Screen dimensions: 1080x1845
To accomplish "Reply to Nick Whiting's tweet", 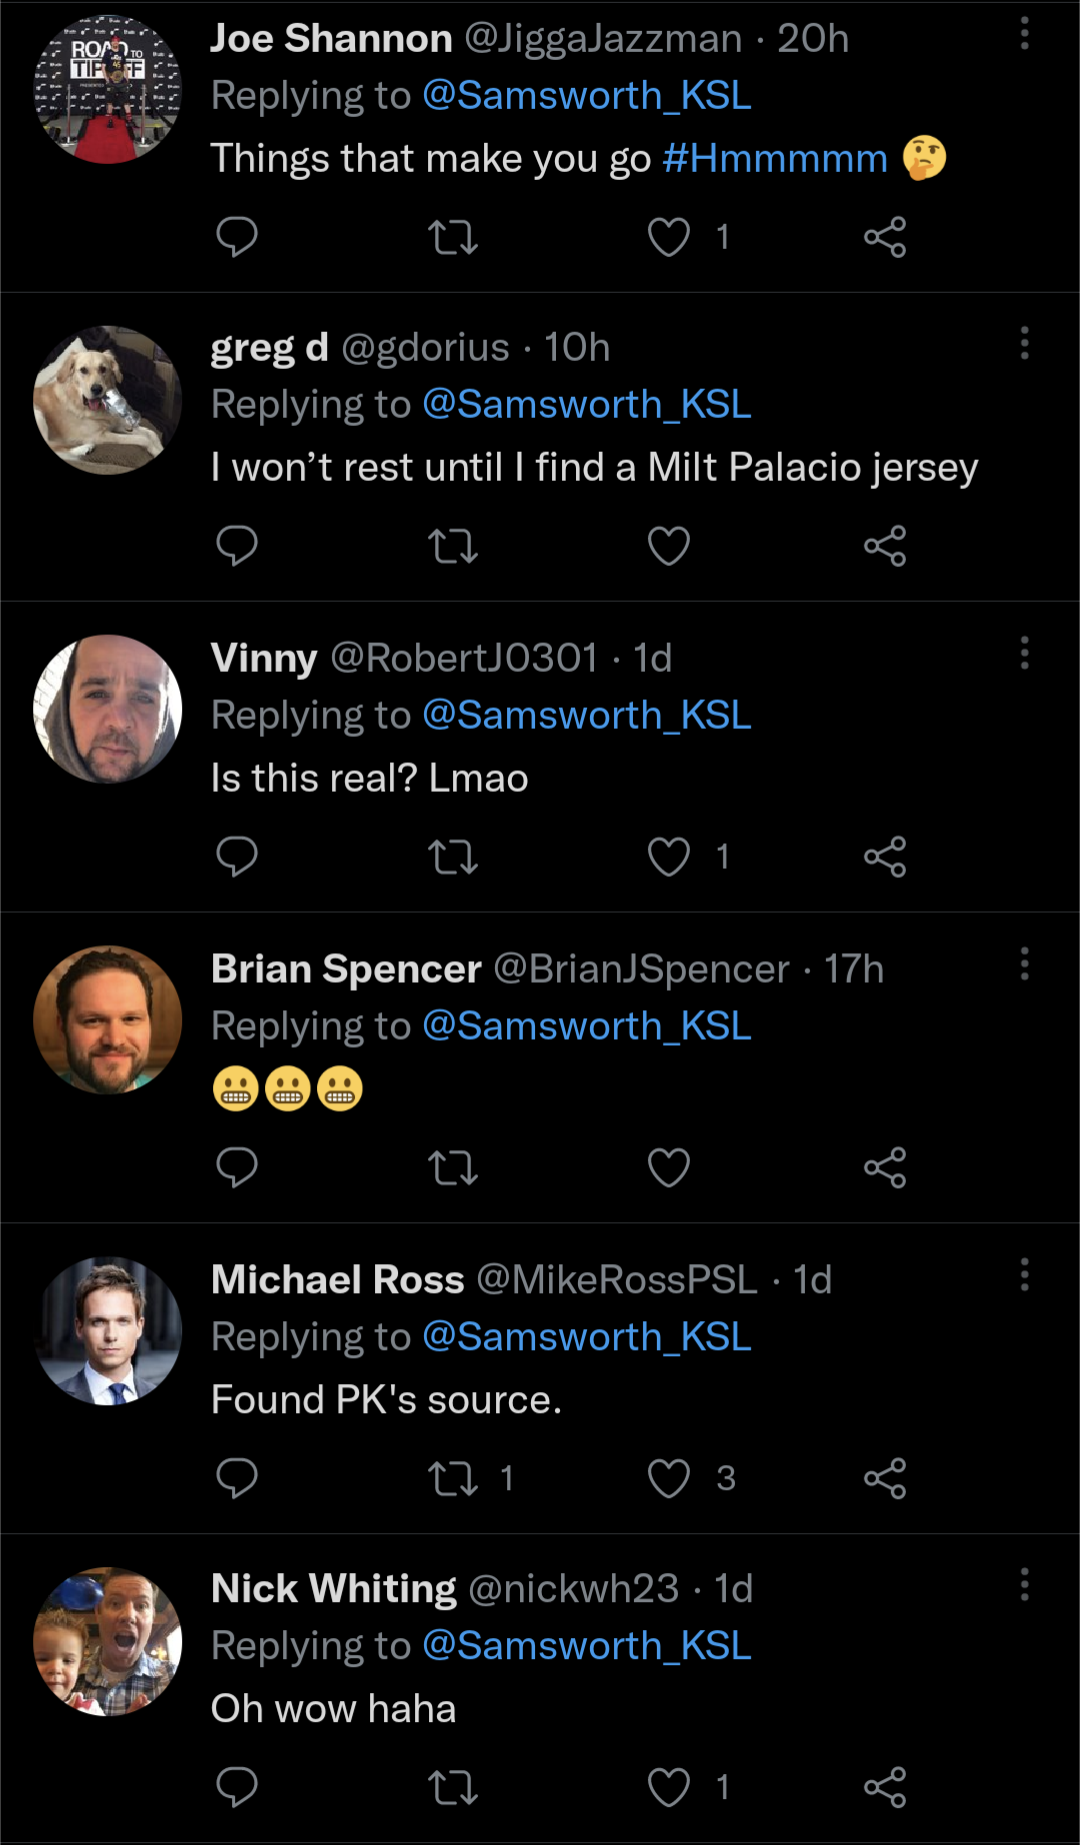I will 237,1788.
